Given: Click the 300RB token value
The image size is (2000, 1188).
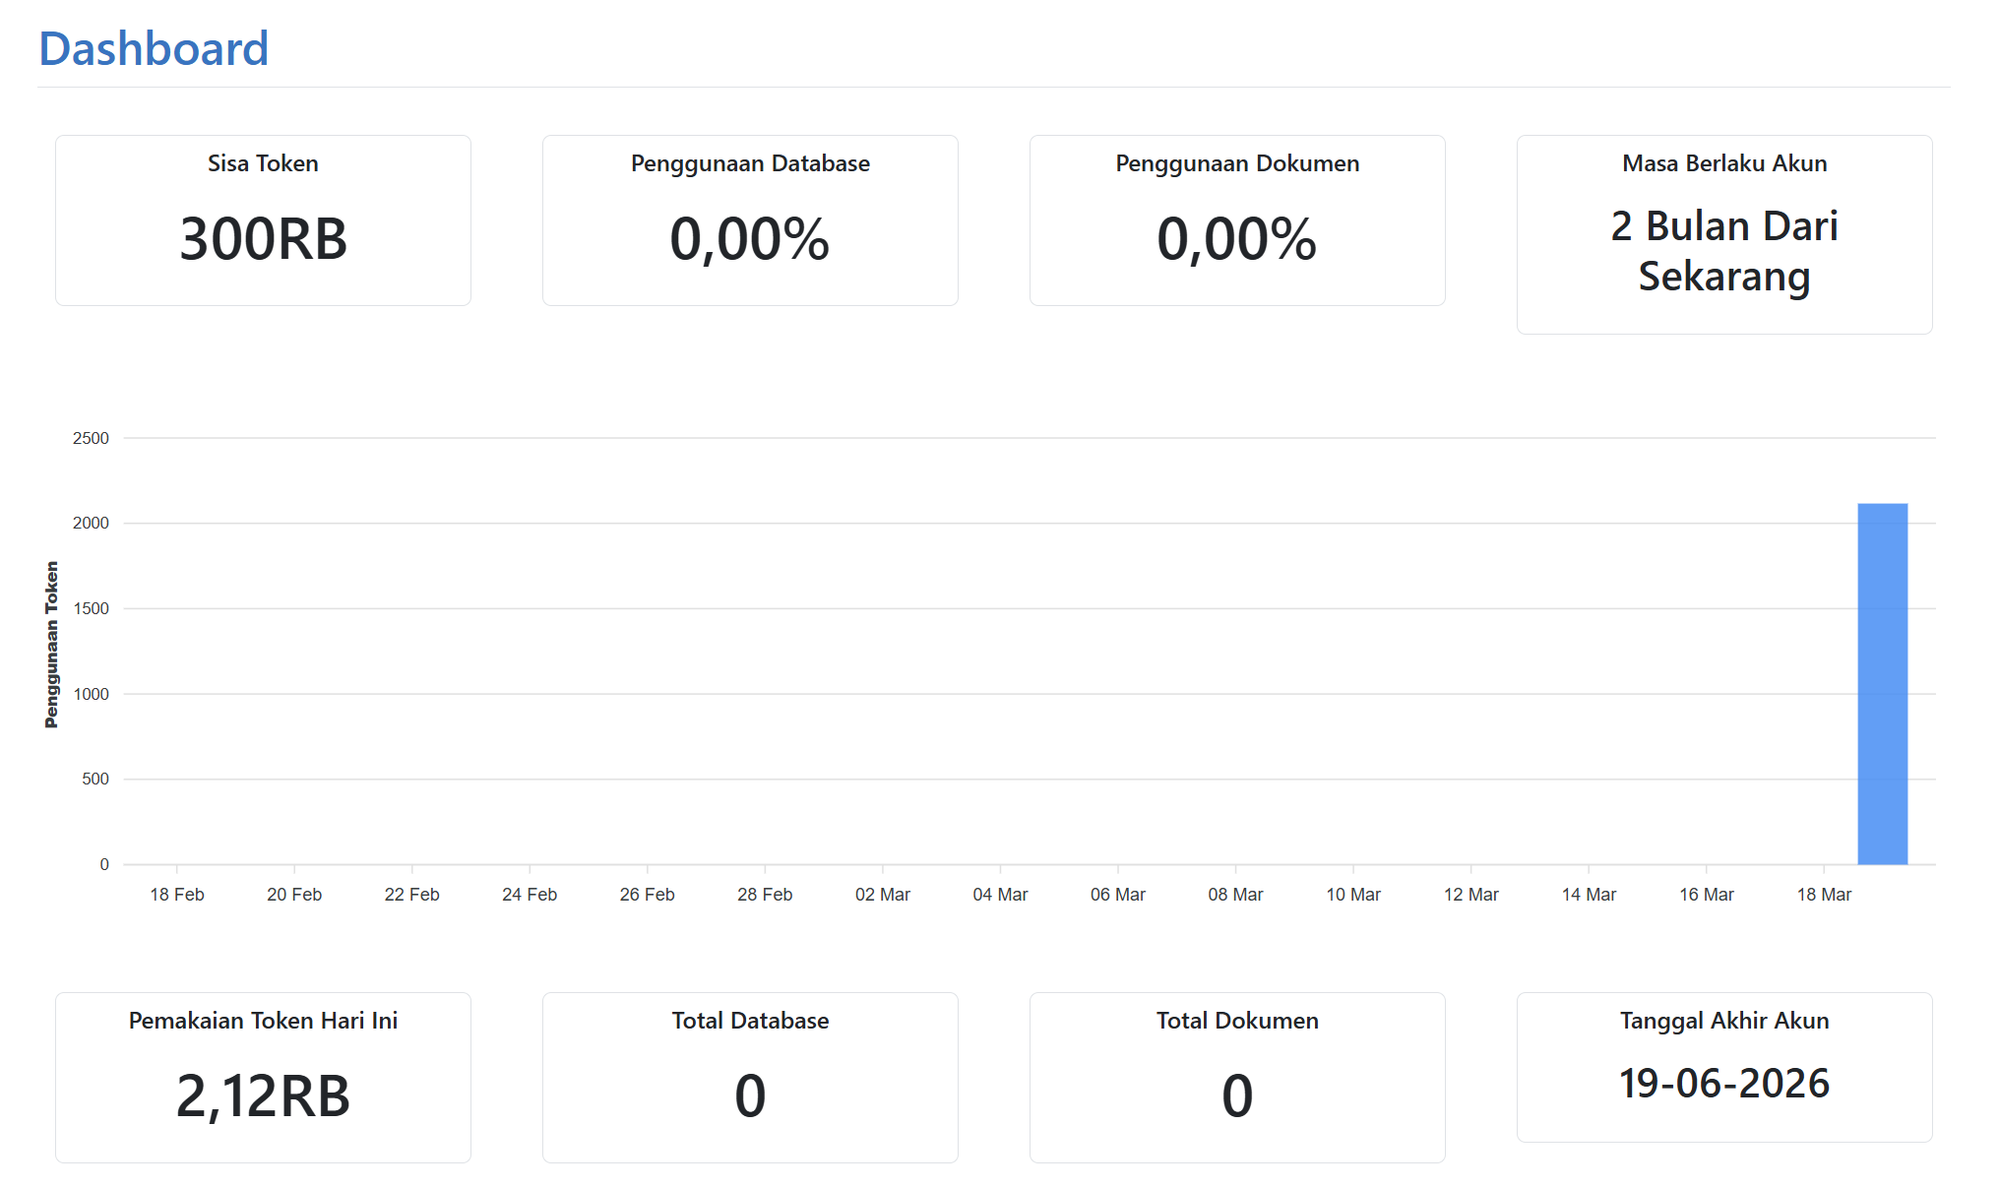Looking at the screenshot, I should [263, 237].
